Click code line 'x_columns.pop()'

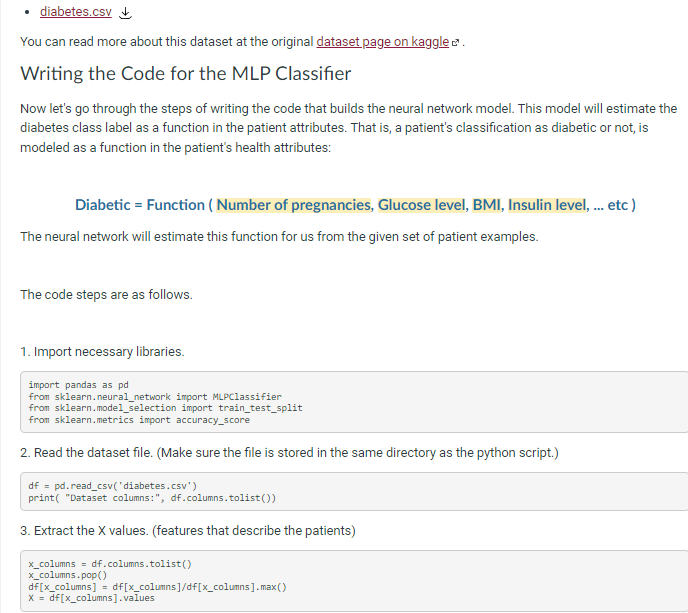pyautogui.click(x=68, y=575)
